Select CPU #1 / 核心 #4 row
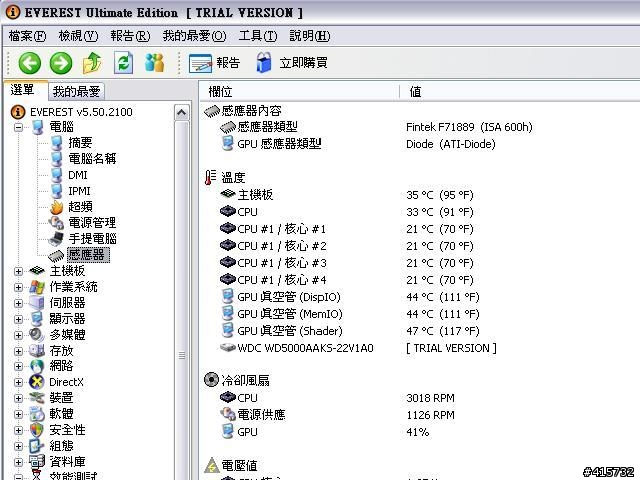 (x=420, y=280)
